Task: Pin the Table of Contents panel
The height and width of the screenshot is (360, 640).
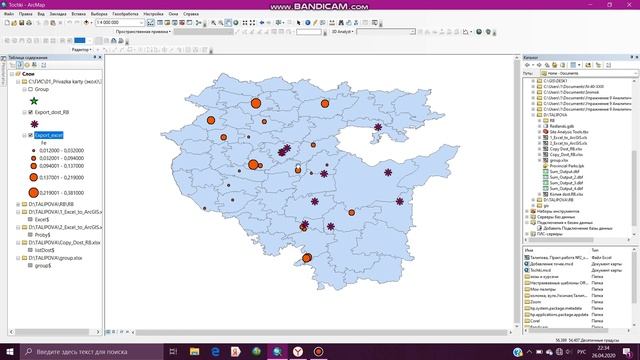Action: (x=95, y=57)
